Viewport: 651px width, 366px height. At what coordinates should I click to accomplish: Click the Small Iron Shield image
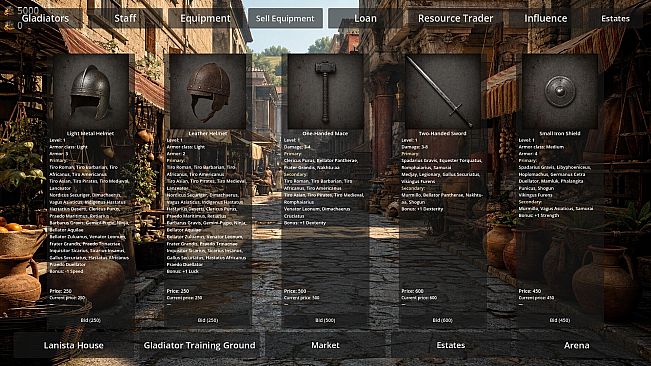(560, 92)
